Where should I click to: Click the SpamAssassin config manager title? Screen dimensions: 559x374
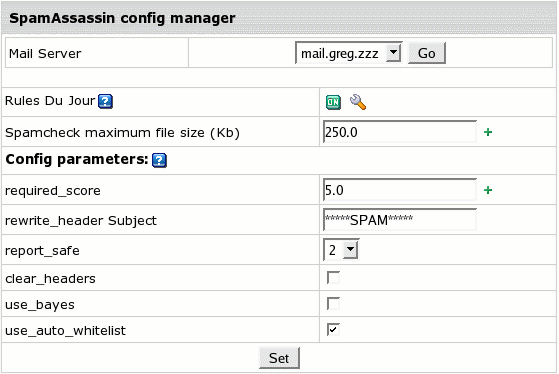pyautogui.click(x=122, y=18)
